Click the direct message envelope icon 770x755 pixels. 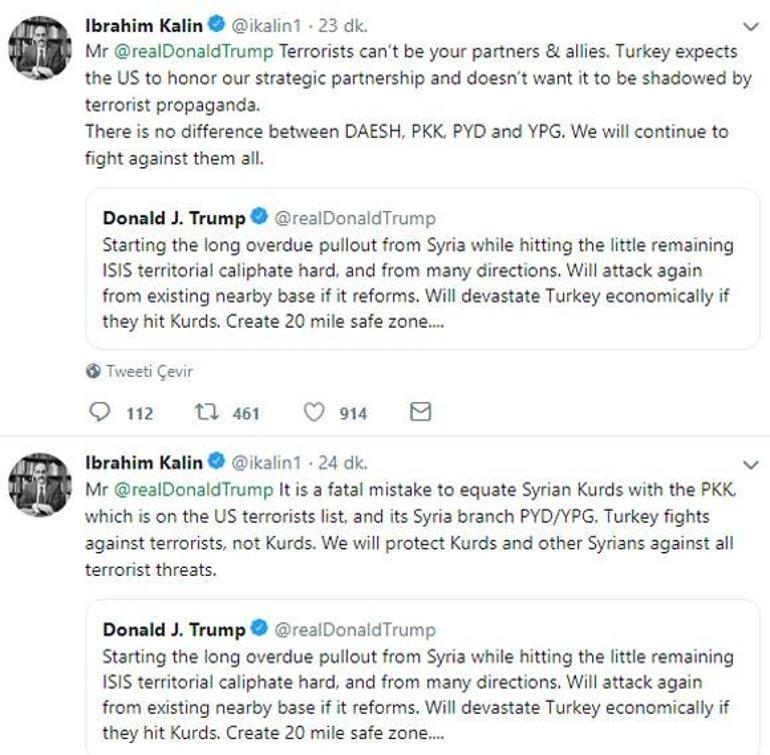click(x=420, y=412)
